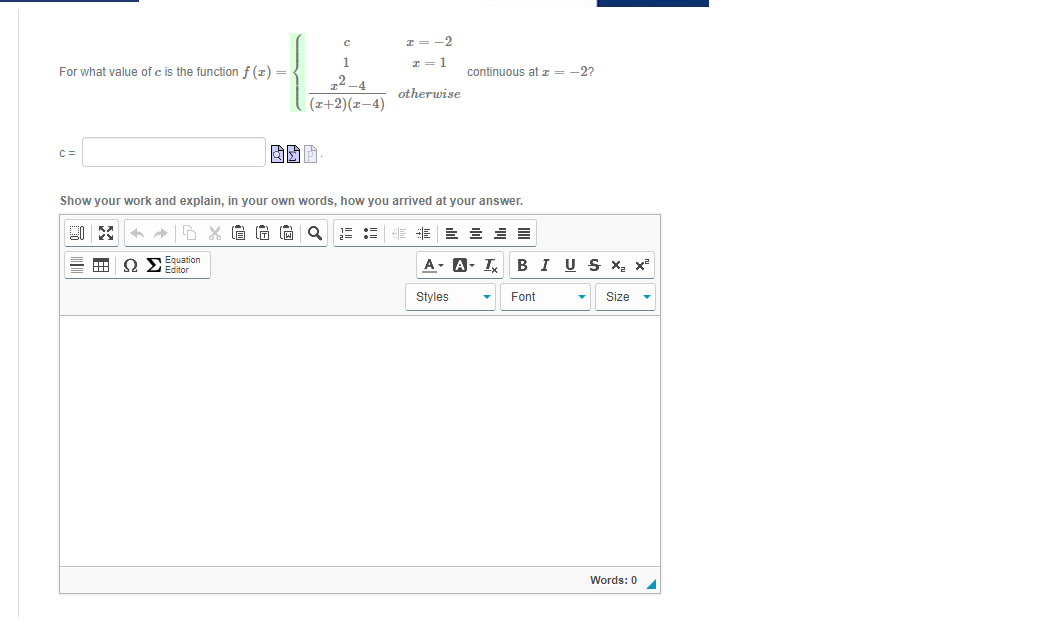This screenshot has height=628, width=1051.
Task: Open the text color dropdown
Action: click(x=433, y=265)
